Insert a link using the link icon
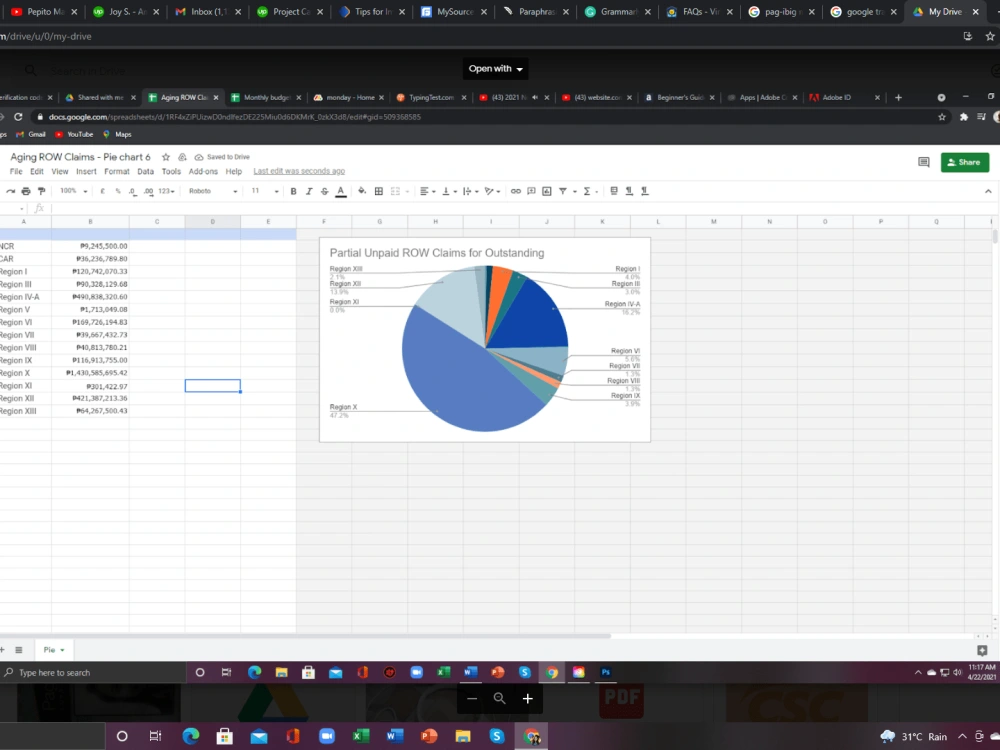The image size is (1000, 750). 515,191
